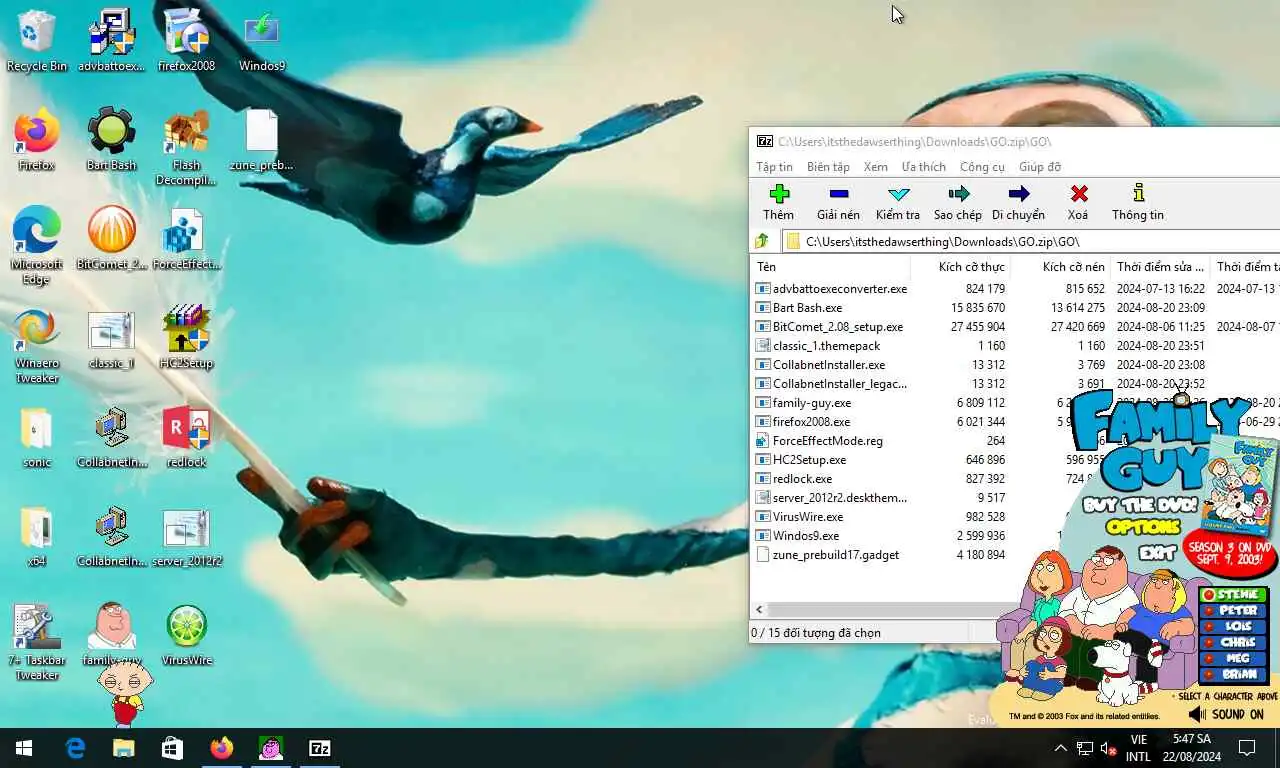This screenshot has height=768, width=1280.
Task: Click the Giải nén extract icon
Action: pyautogui.click(x=838, y=194)
